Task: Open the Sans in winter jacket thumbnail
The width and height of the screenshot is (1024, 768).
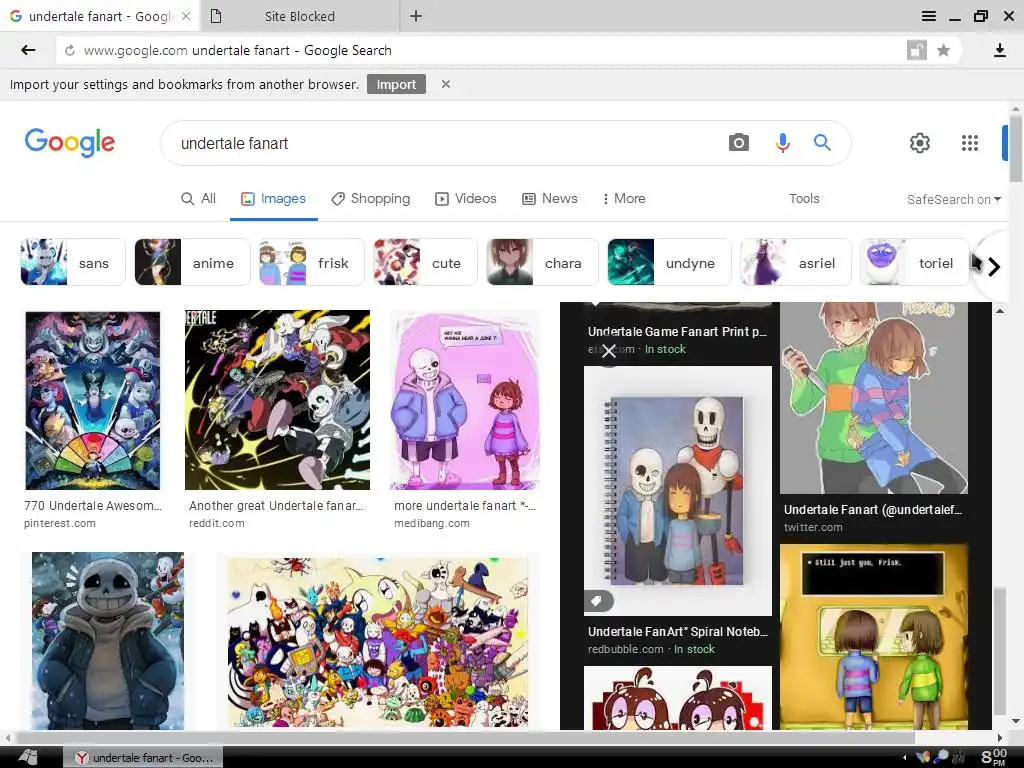Action: [x=108, y=641]
